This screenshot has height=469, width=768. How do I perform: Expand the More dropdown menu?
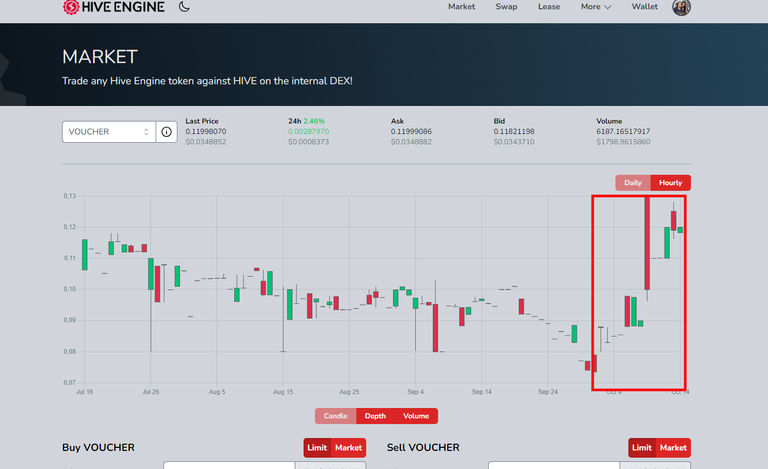pyautogui.click(x=596, y=6)
